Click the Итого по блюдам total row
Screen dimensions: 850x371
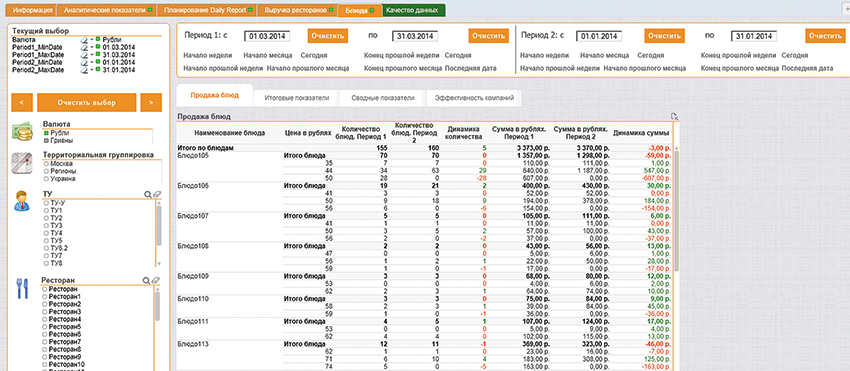coord(424,148)
